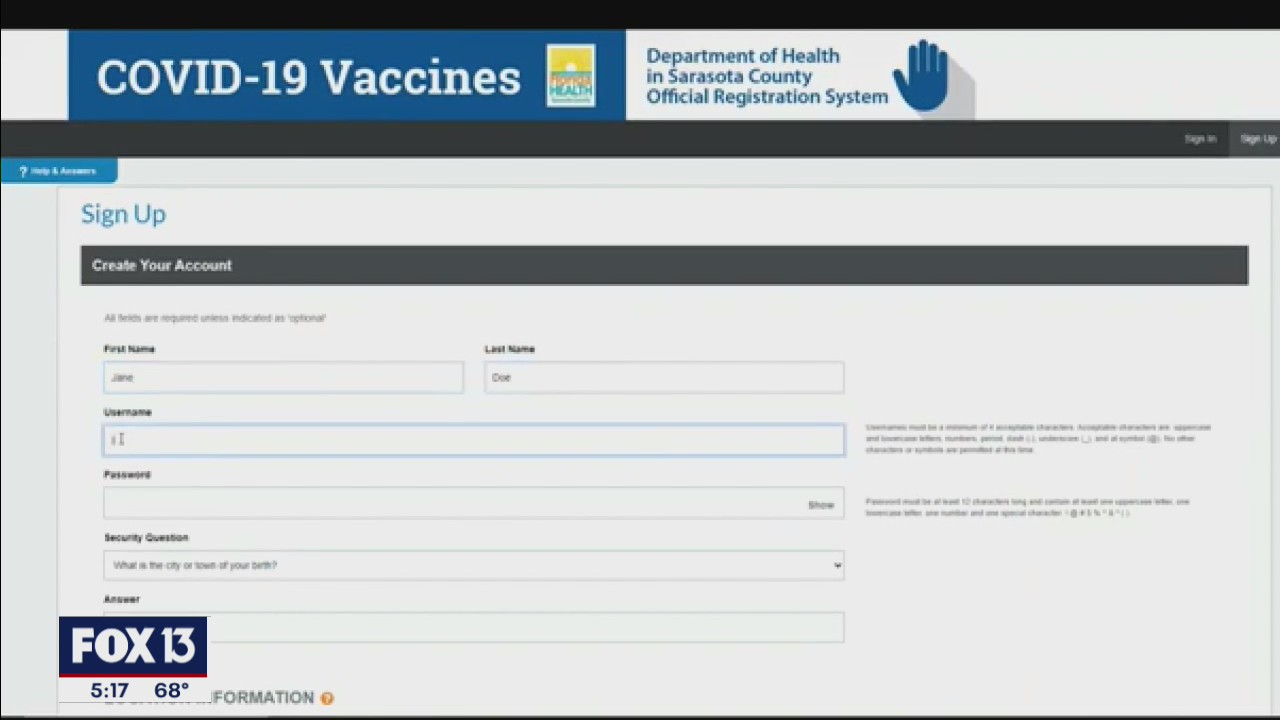Click the Password input field
The image size is (1280, 720).
point(474,503)
